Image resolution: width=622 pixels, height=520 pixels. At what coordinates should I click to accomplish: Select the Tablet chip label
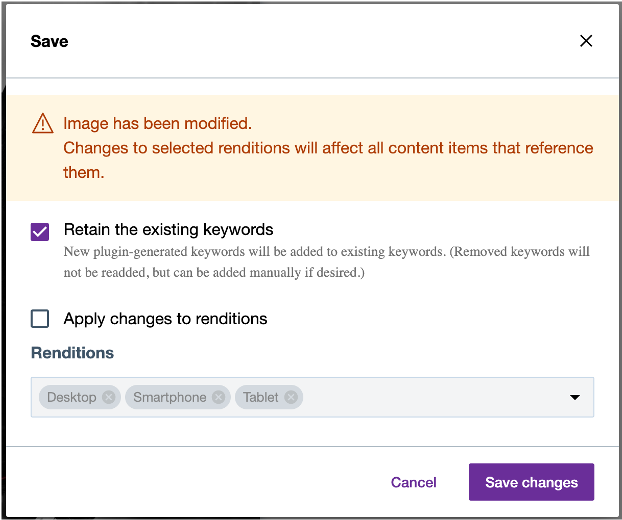coord(261,397)
